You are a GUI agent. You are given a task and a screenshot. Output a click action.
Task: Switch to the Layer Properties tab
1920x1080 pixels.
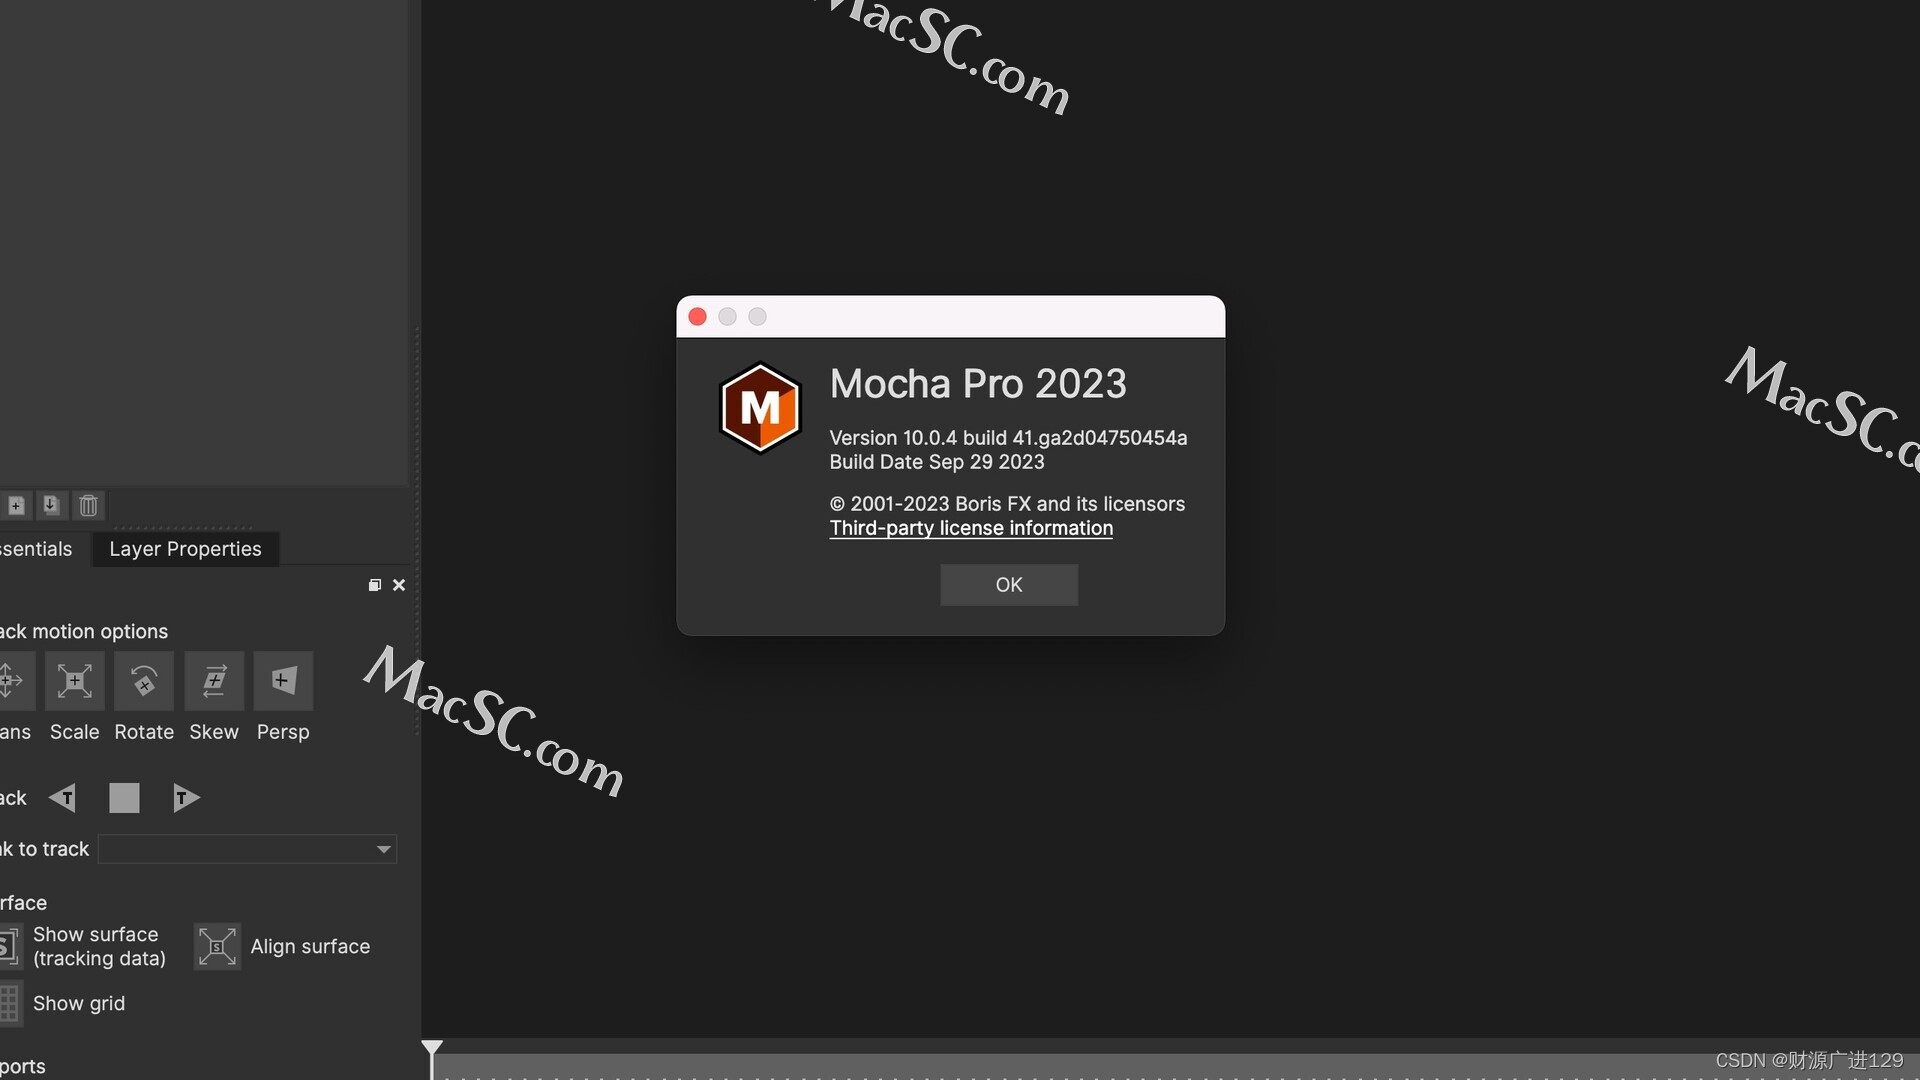[x=185, y=549]
